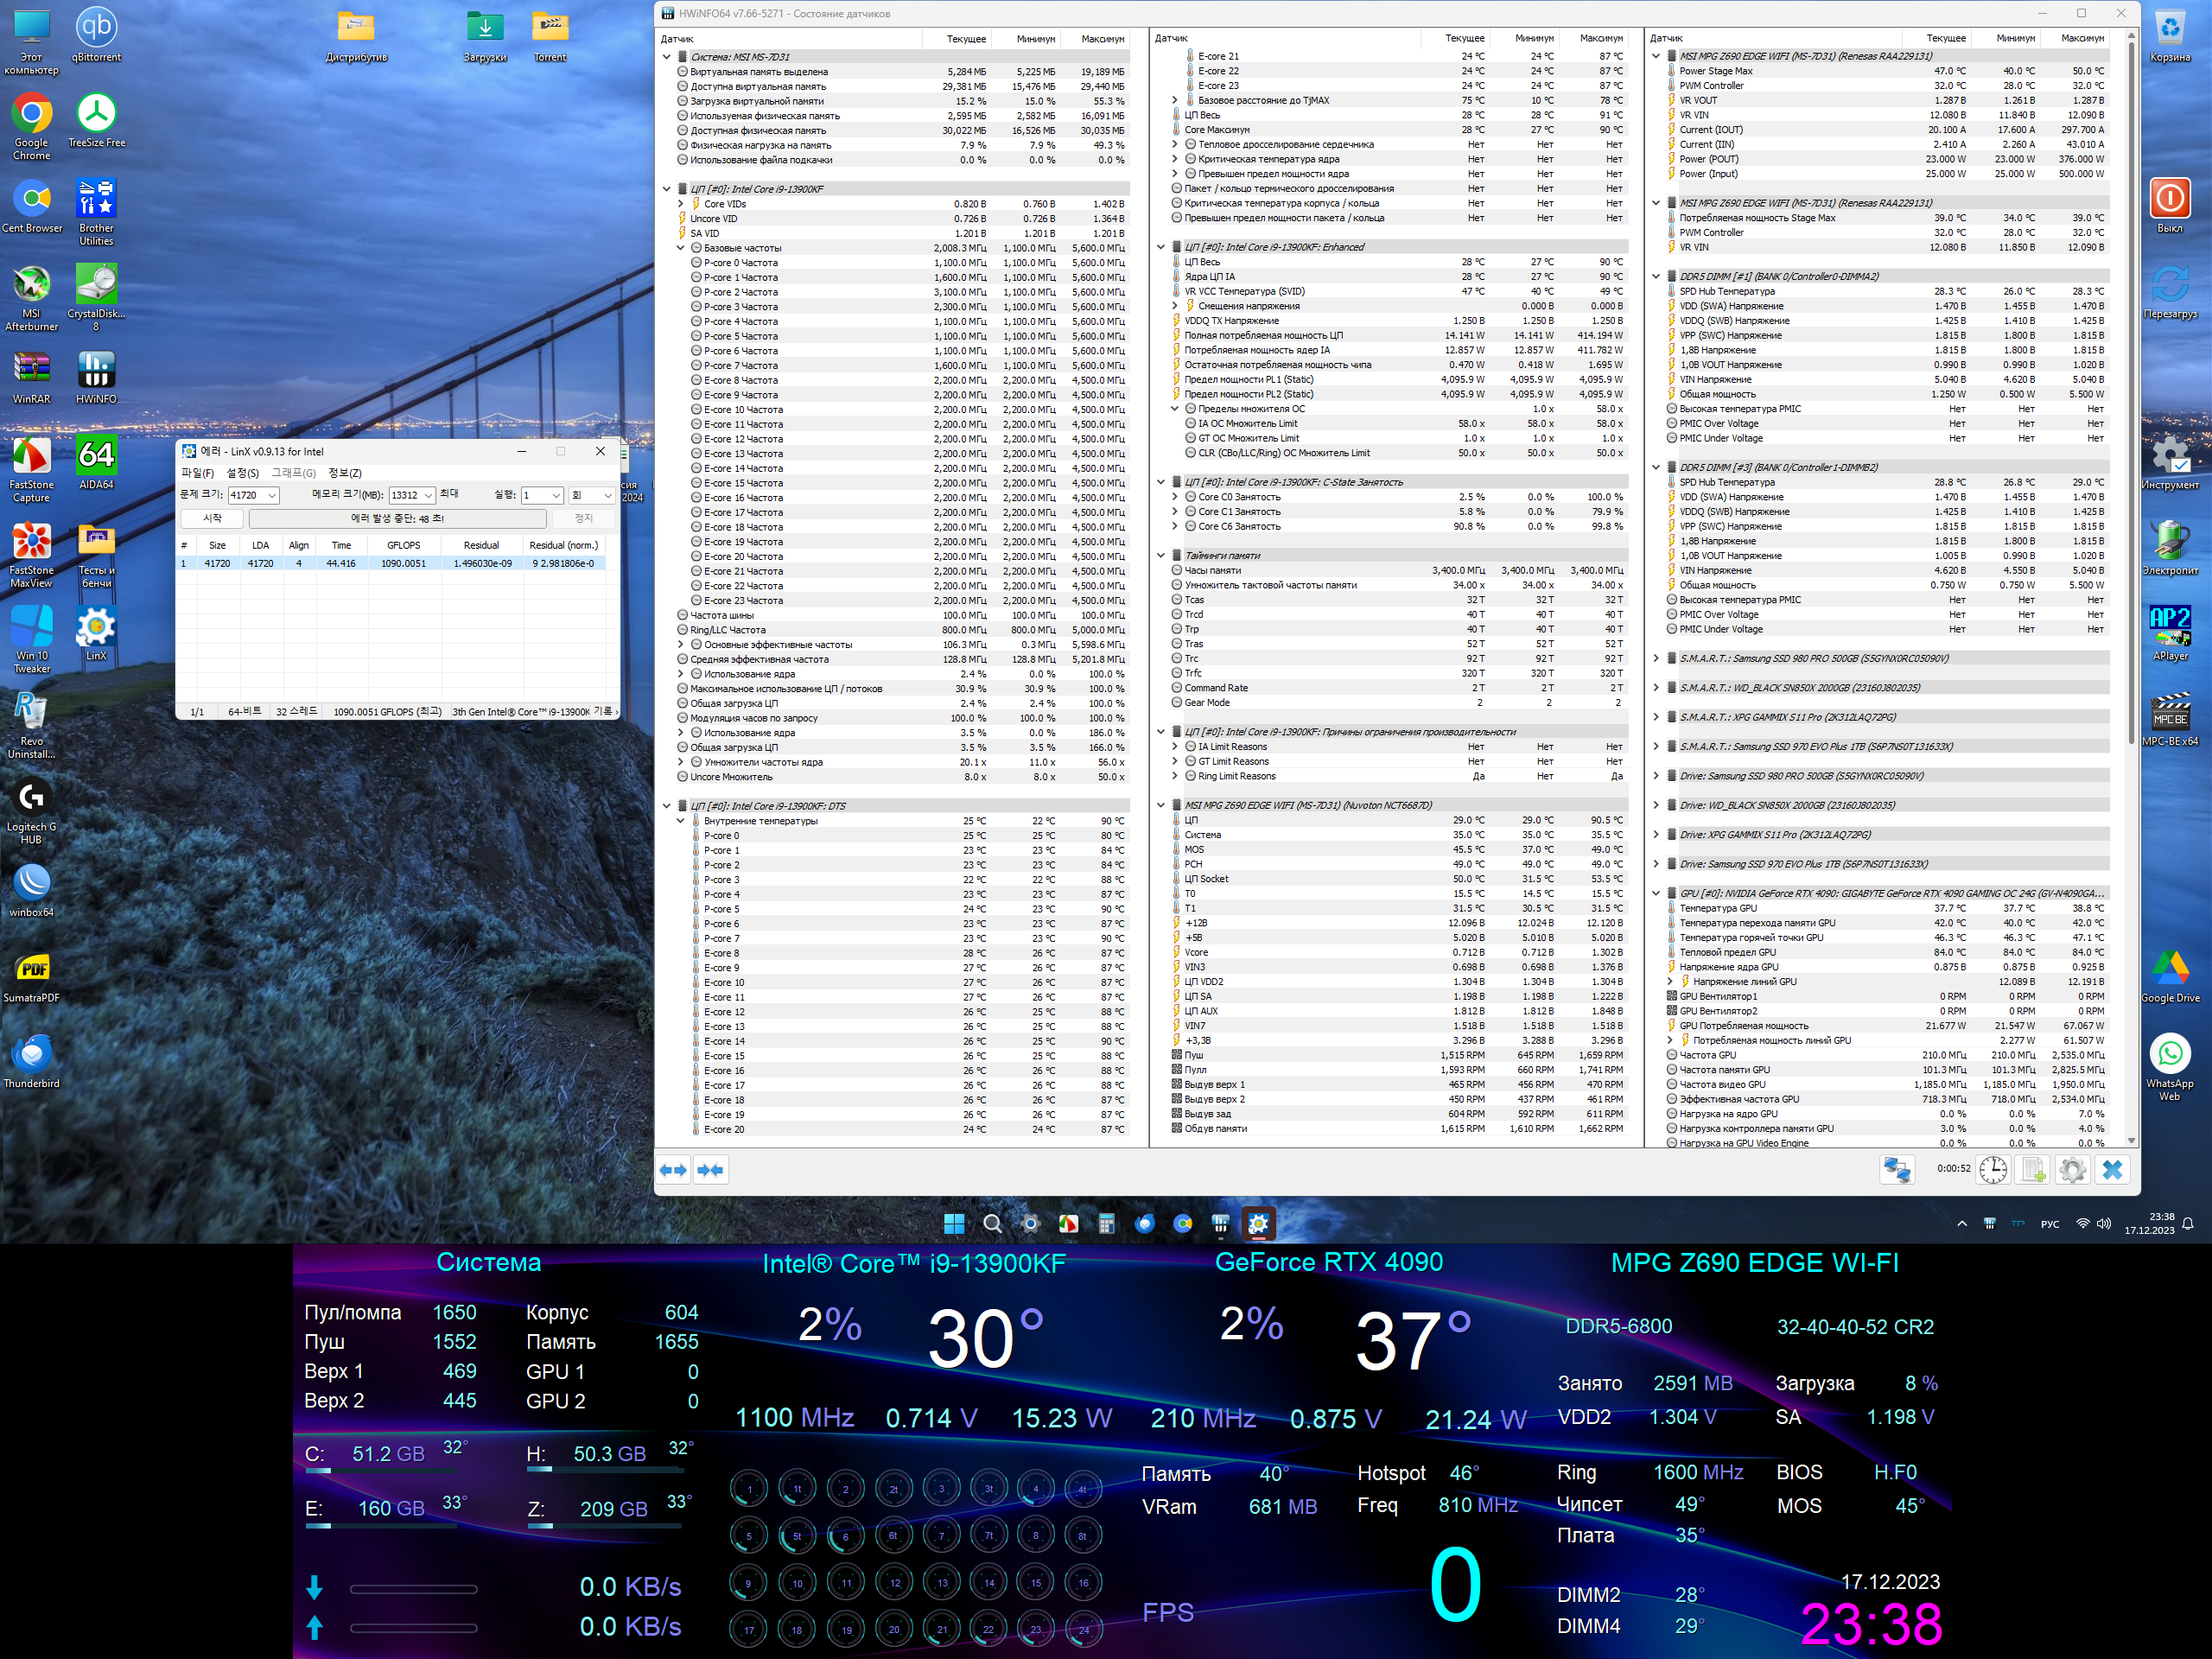
Task: Open the 파일(F) menu in LinX
Action: click(x=197, y=473)
